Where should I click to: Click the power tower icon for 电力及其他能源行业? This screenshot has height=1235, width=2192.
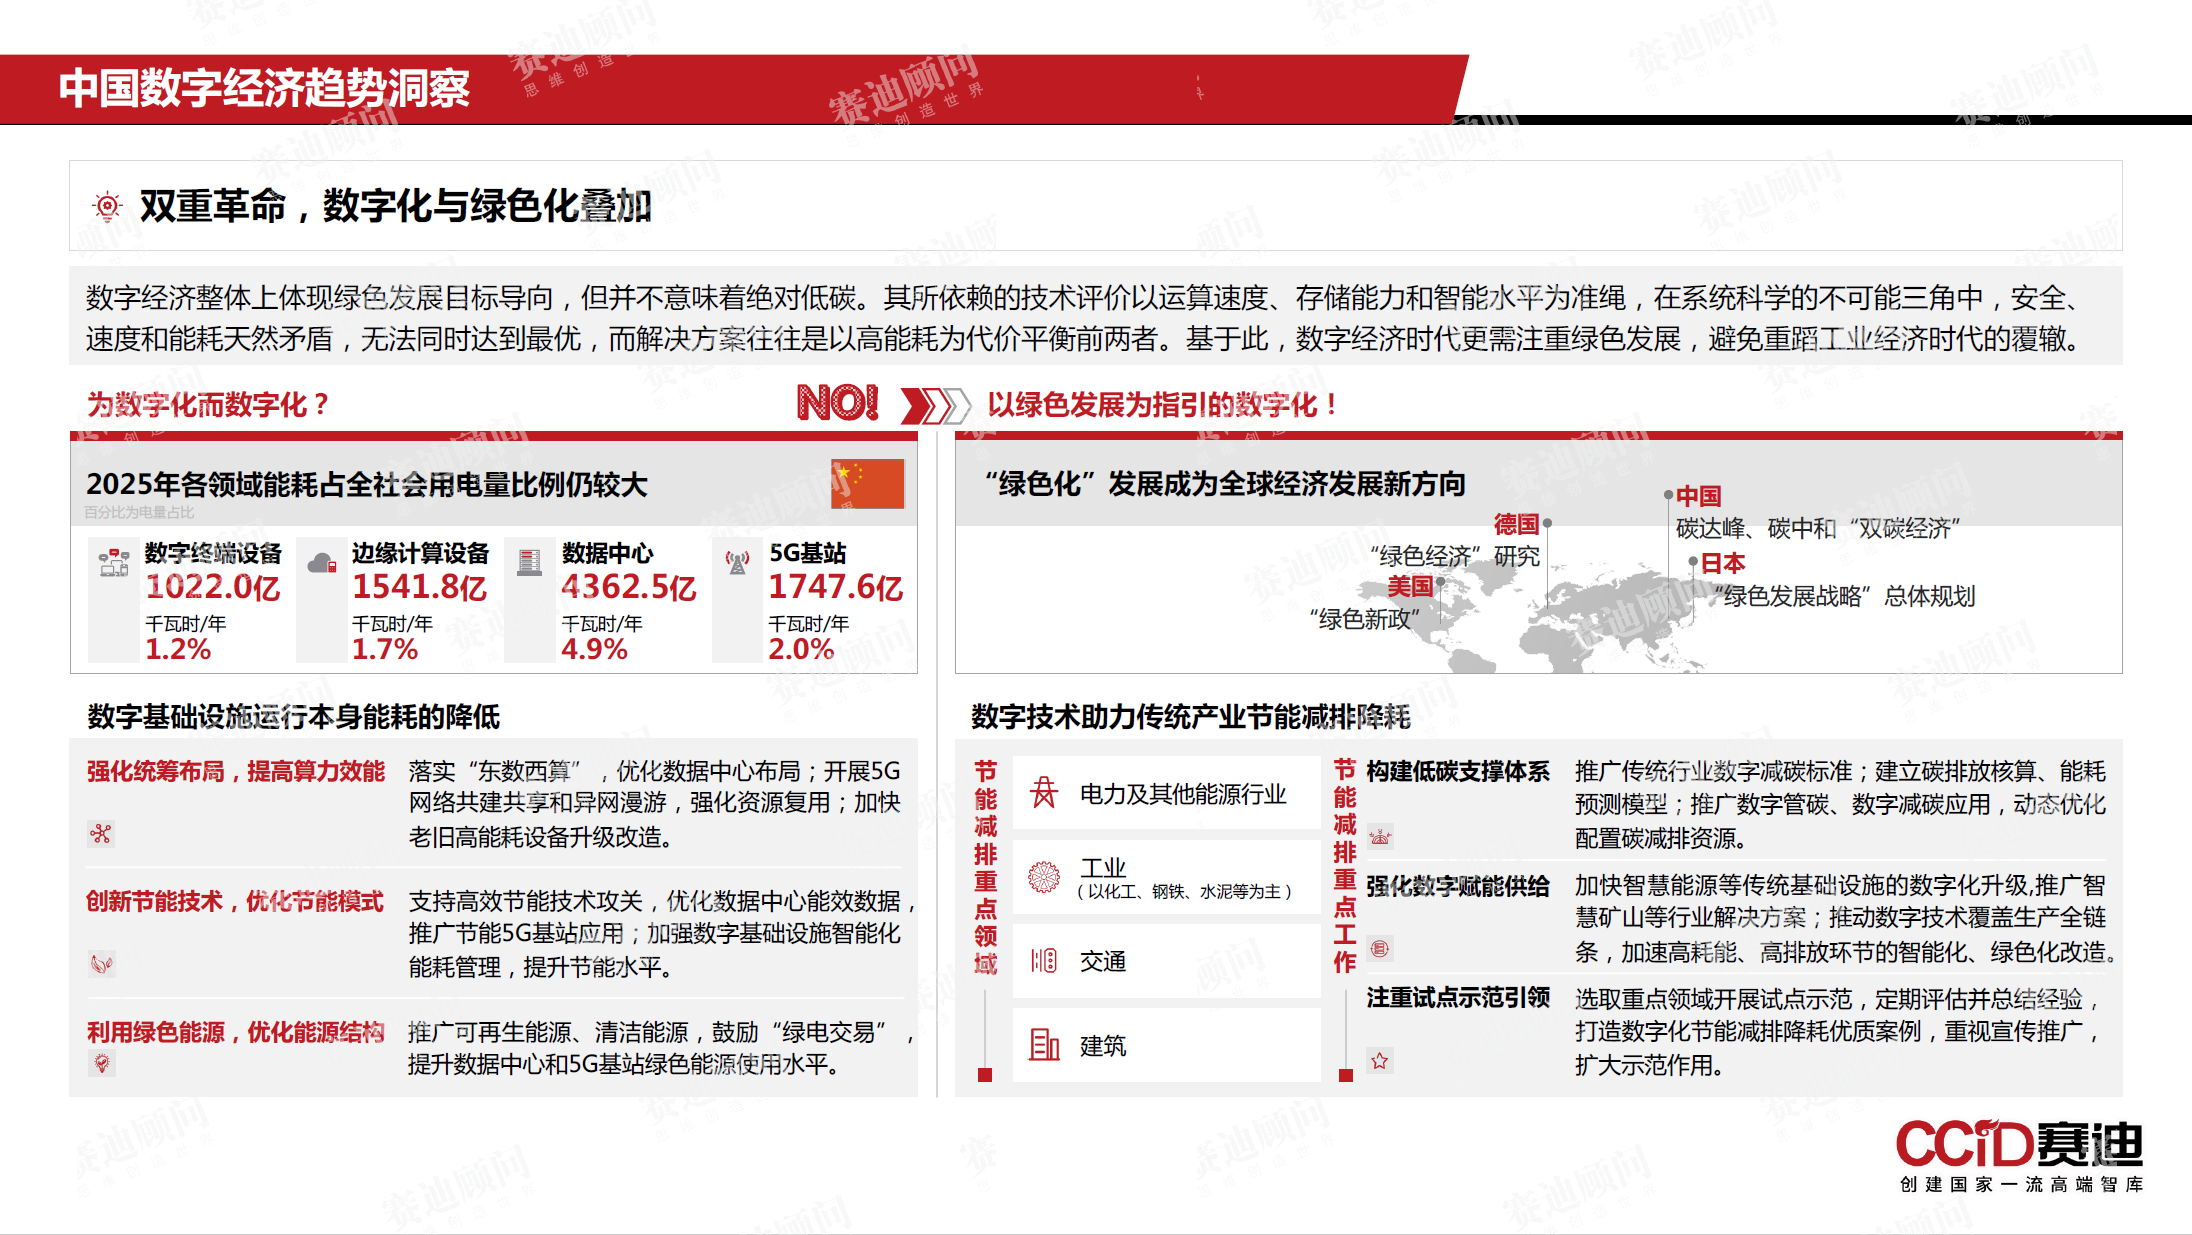click(x=1044, y=792)
